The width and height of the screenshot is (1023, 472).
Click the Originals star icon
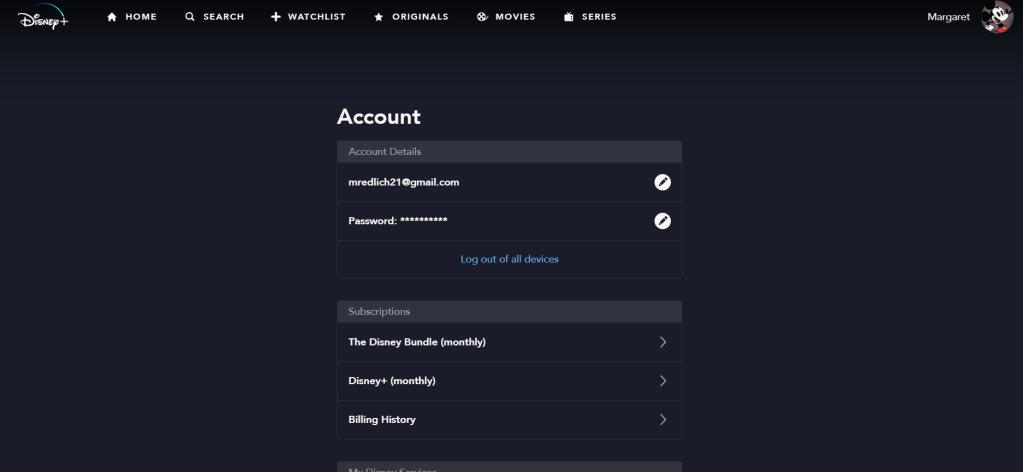tap(379, 17)
